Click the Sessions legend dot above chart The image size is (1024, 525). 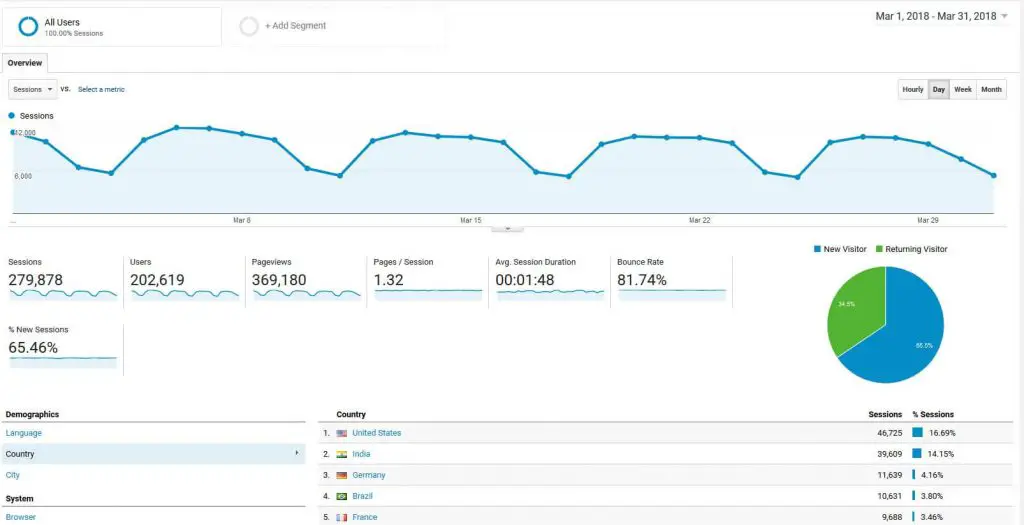(12, 116)
